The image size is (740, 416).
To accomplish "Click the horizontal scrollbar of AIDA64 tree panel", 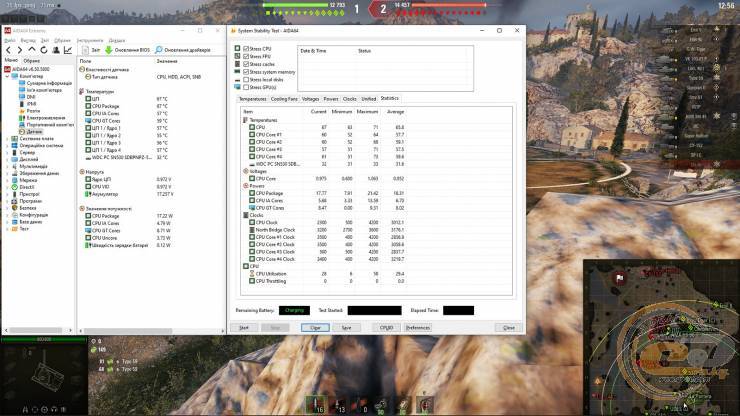I will [38, 330].
